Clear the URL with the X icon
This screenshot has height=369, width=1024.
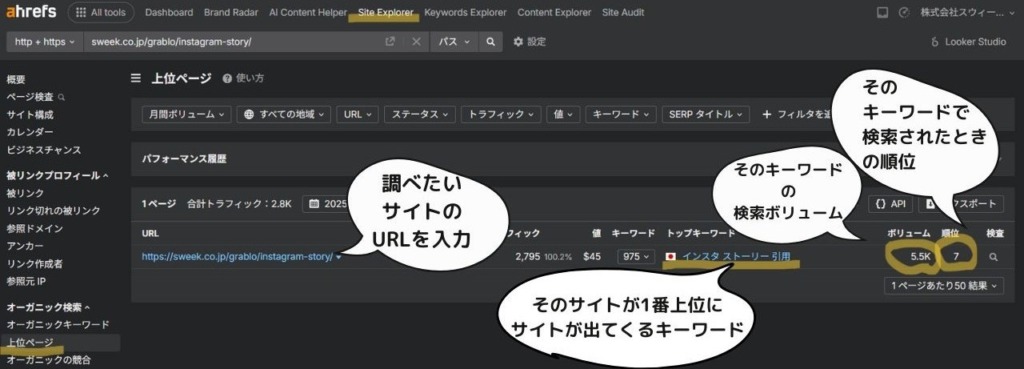pos(416,42)
